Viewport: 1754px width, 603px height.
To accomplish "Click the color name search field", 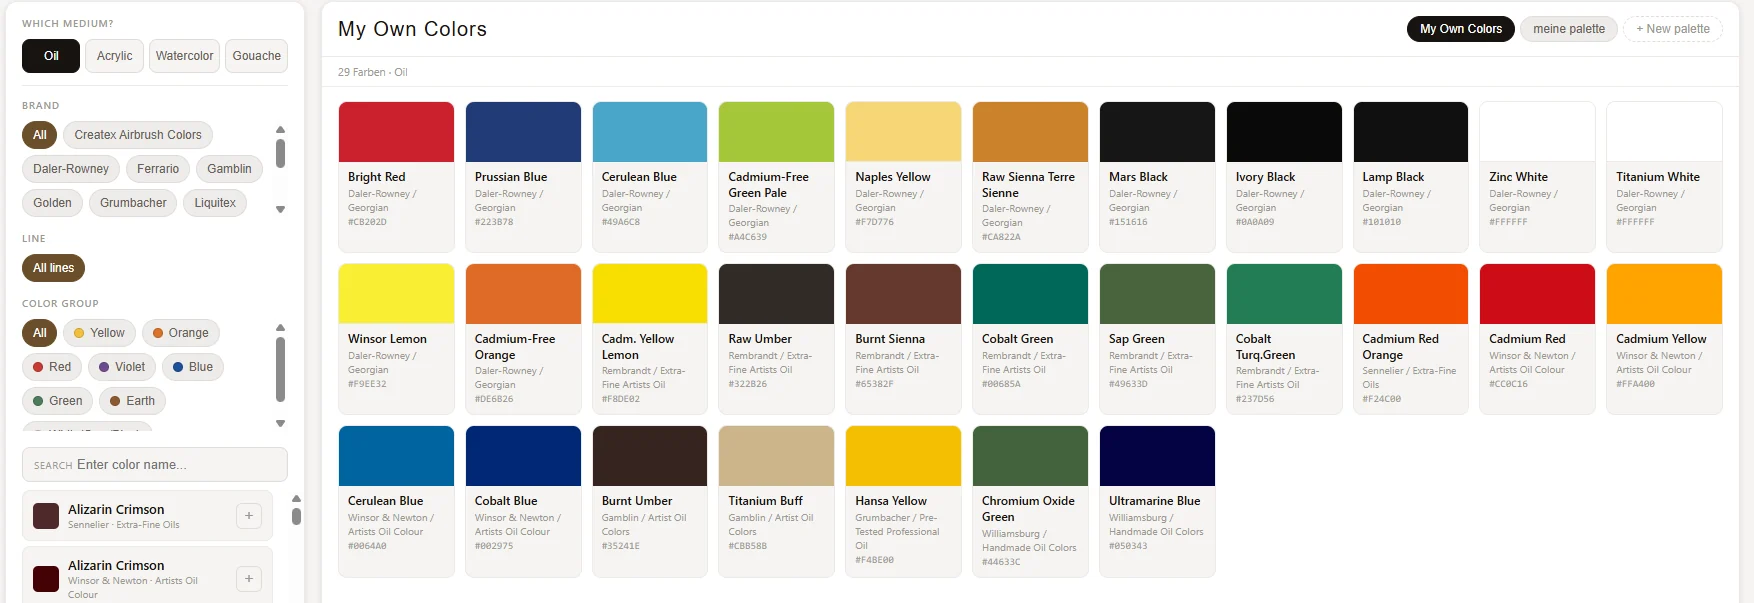I will [x=155, y=465].
